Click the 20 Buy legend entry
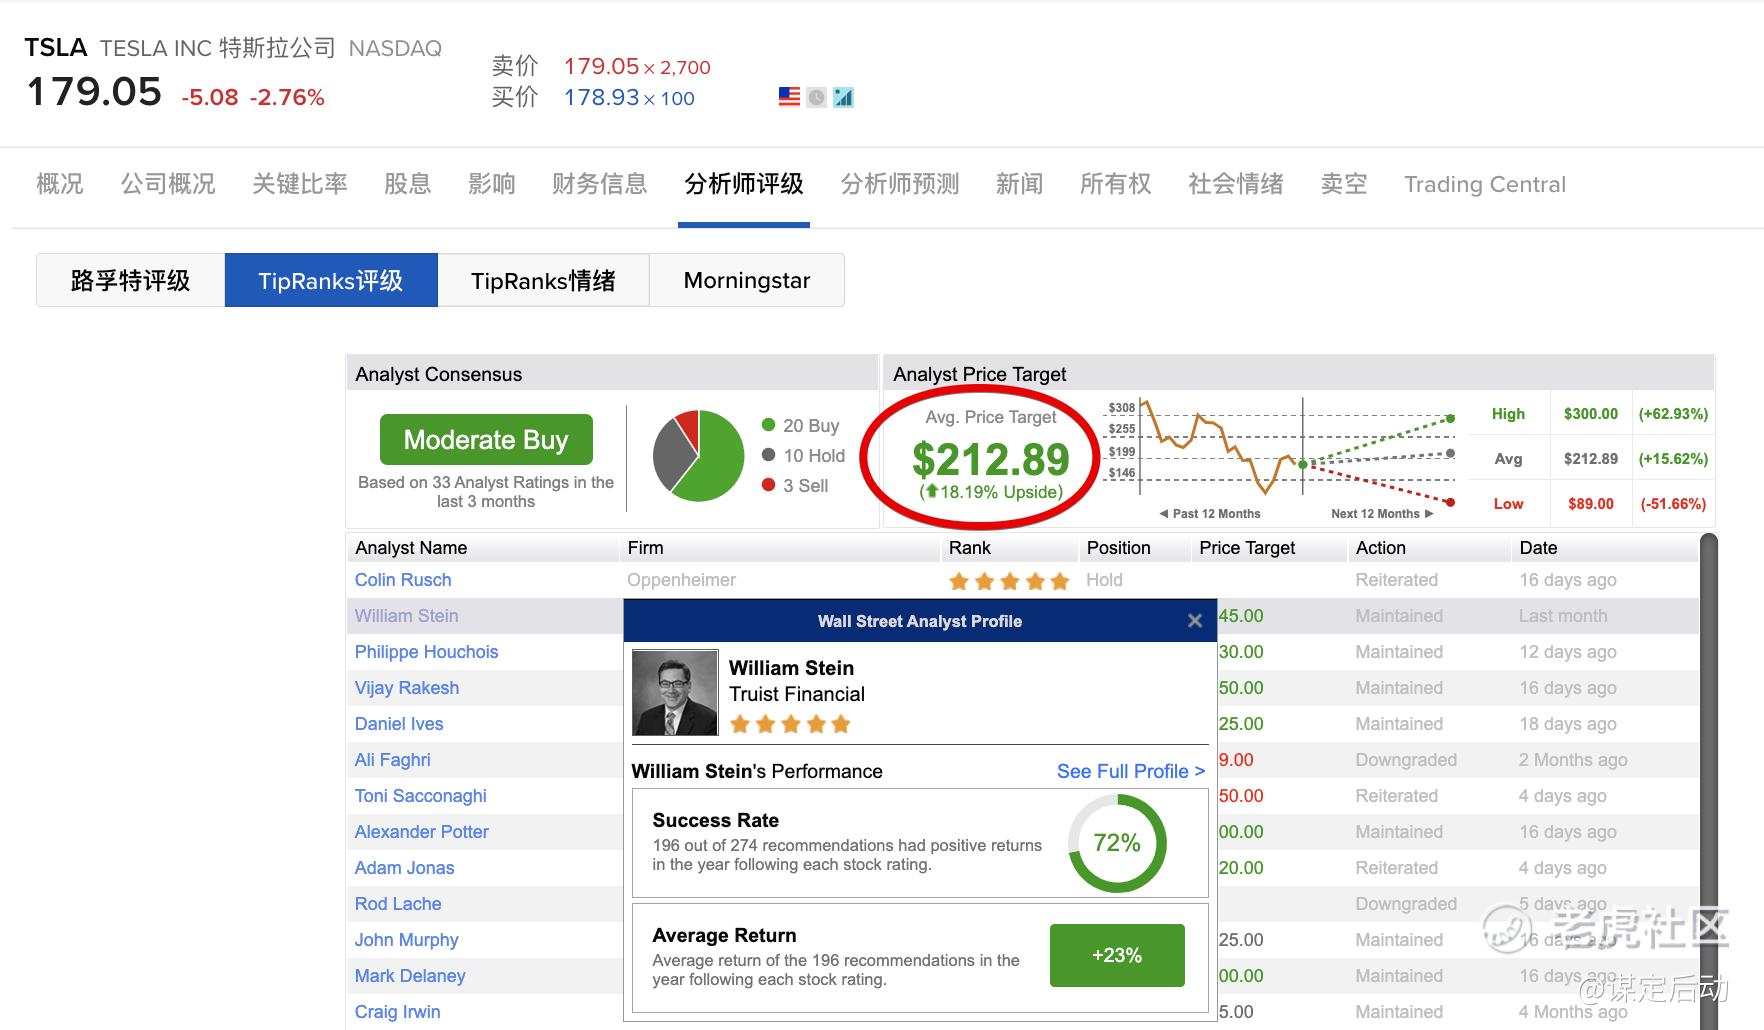Viewport: 1764px width, 1030px height. [801, 425]
